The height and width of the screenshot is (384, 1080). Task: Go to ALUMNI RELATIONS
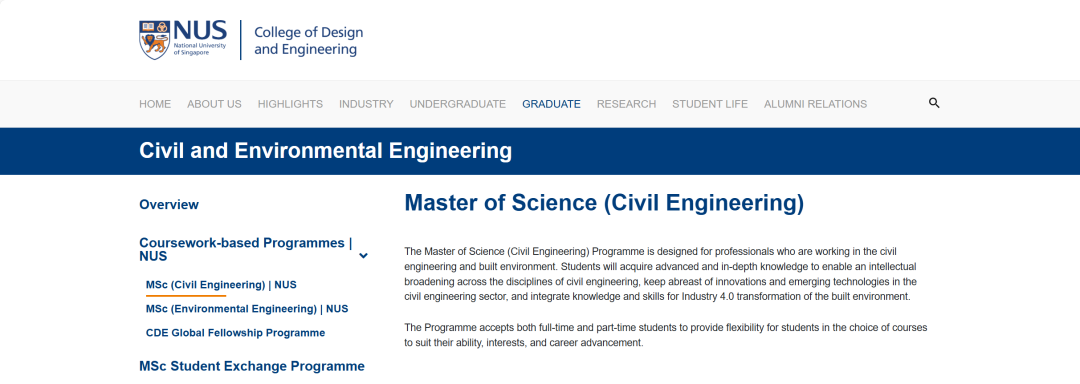tap(815, 104)
